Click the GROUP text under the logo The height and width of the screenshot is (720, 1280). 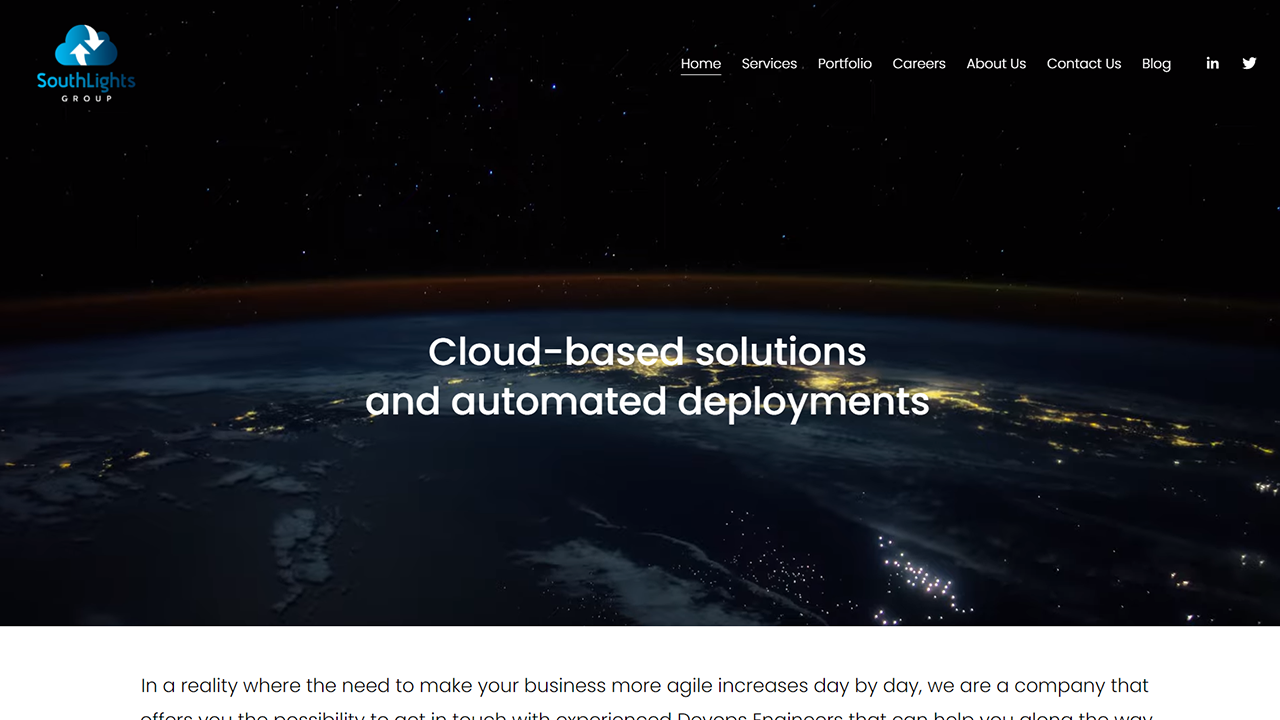(86, 99)
